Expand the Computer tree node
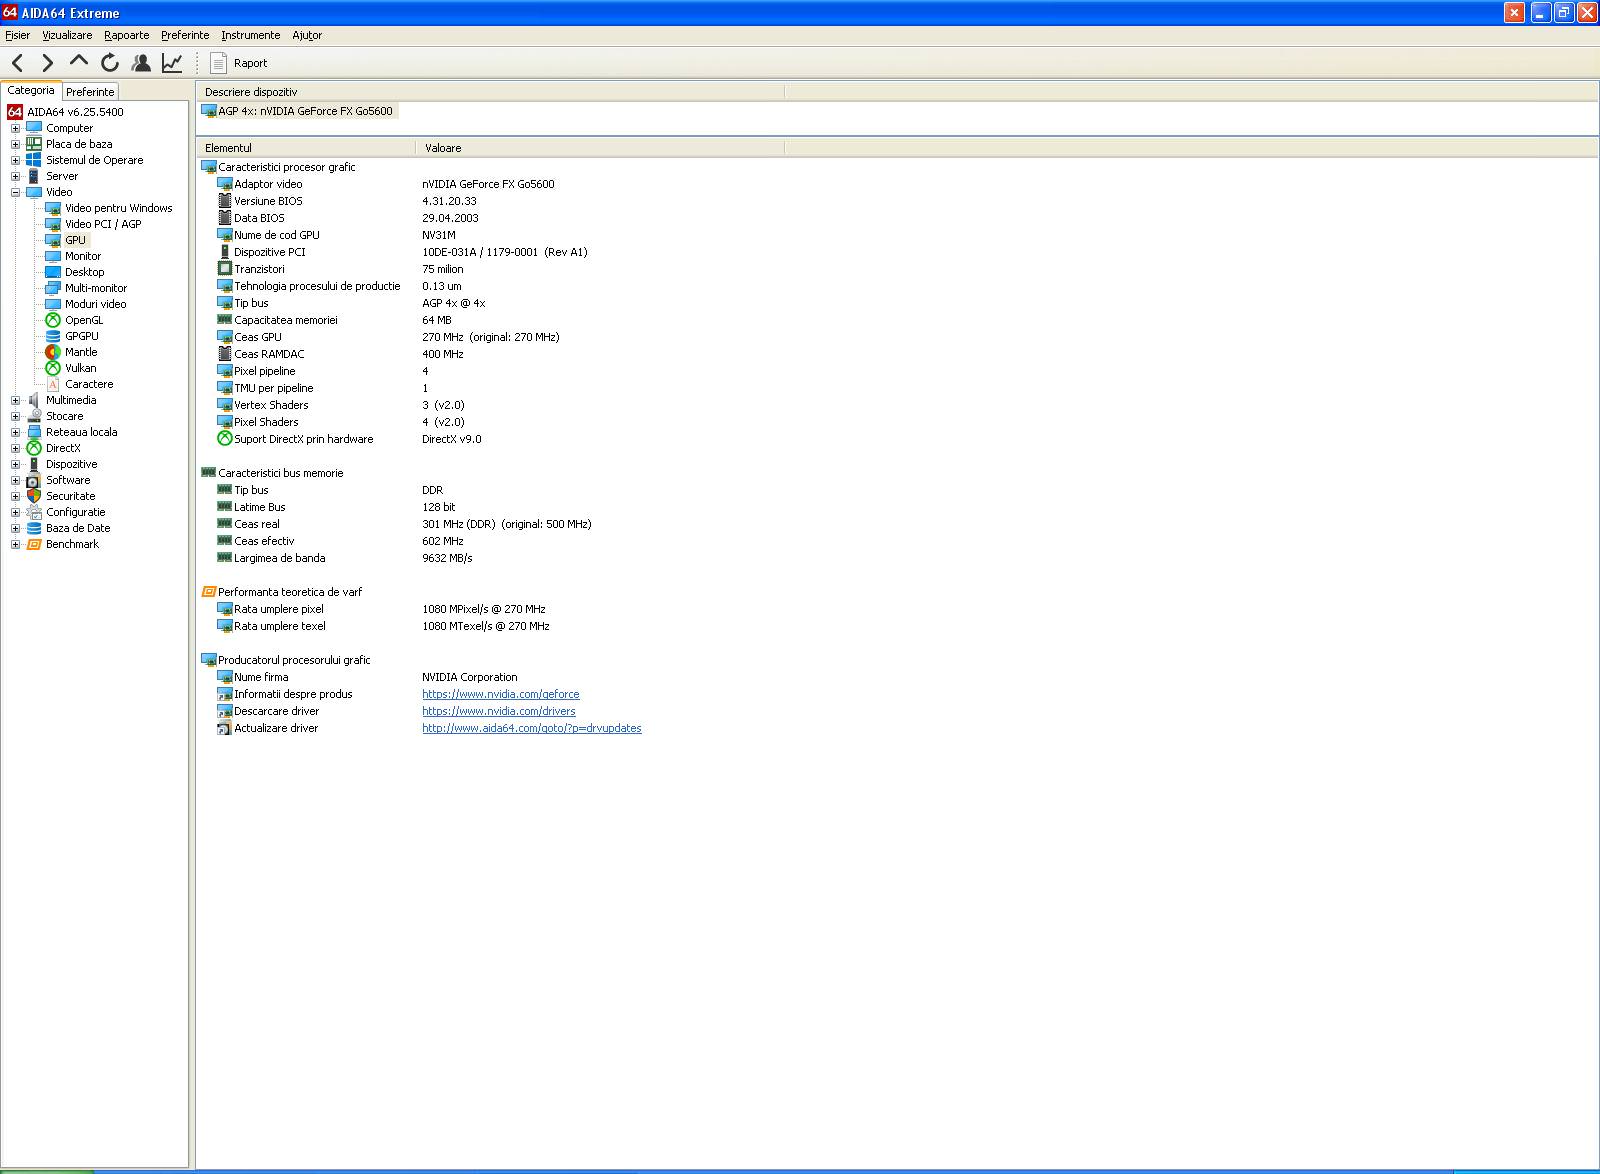 pos(15,128)
